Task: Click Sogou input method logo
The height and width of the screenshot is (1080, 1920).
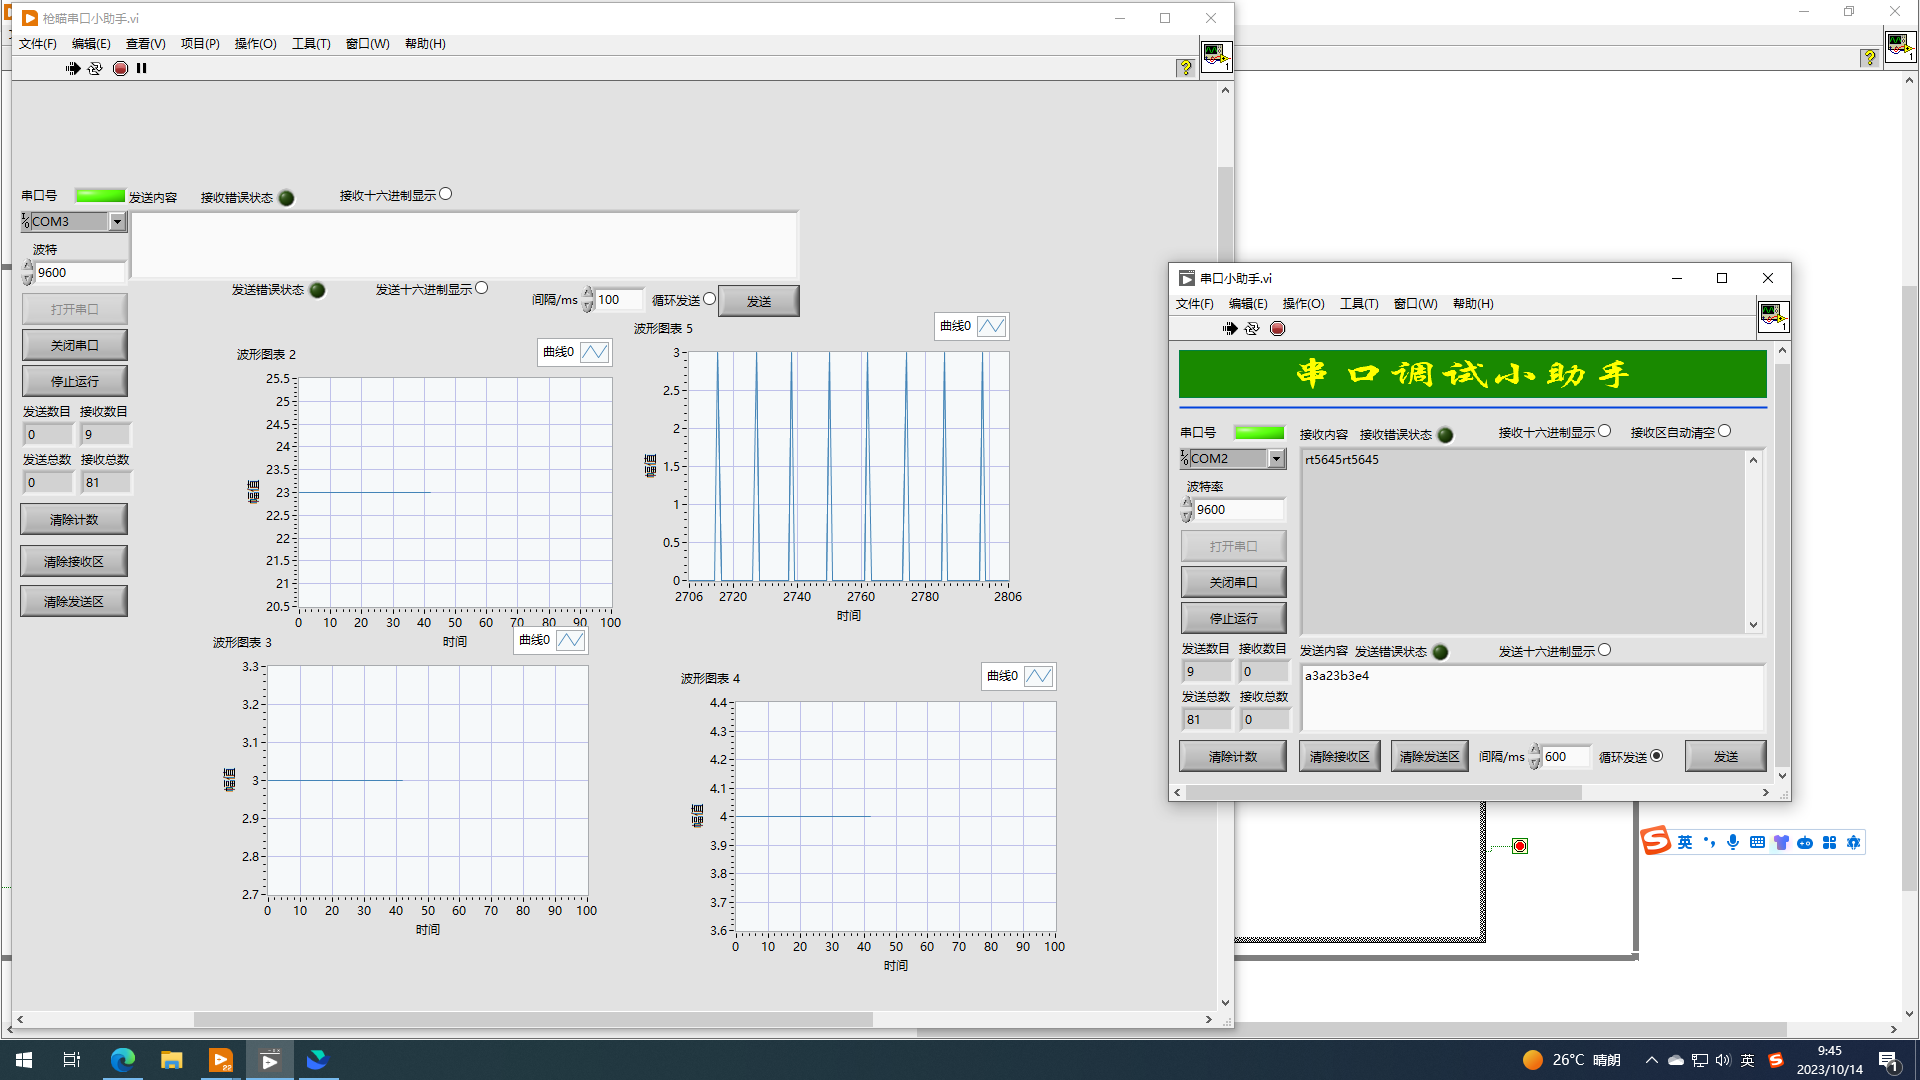Action: point(1656,841)
